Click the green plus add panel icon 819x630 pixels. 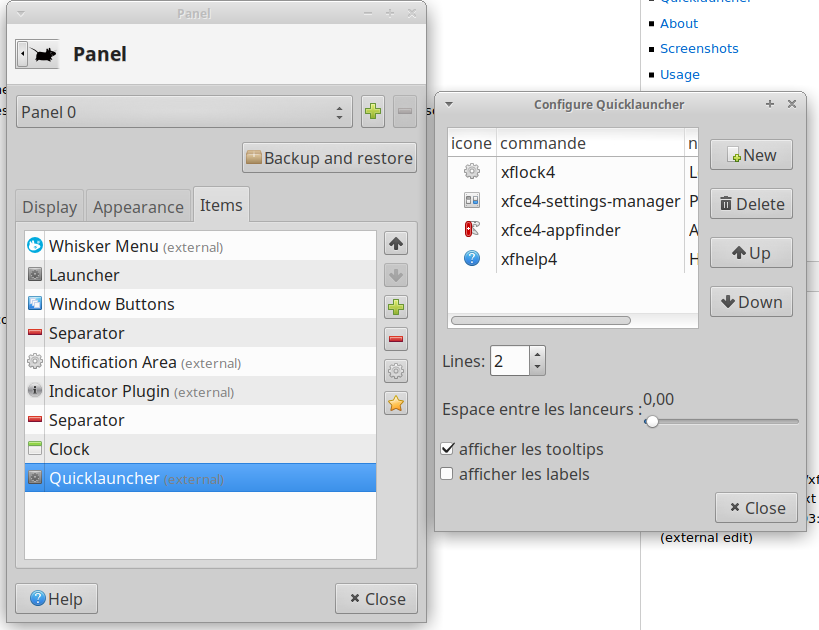tap(372, 112)
